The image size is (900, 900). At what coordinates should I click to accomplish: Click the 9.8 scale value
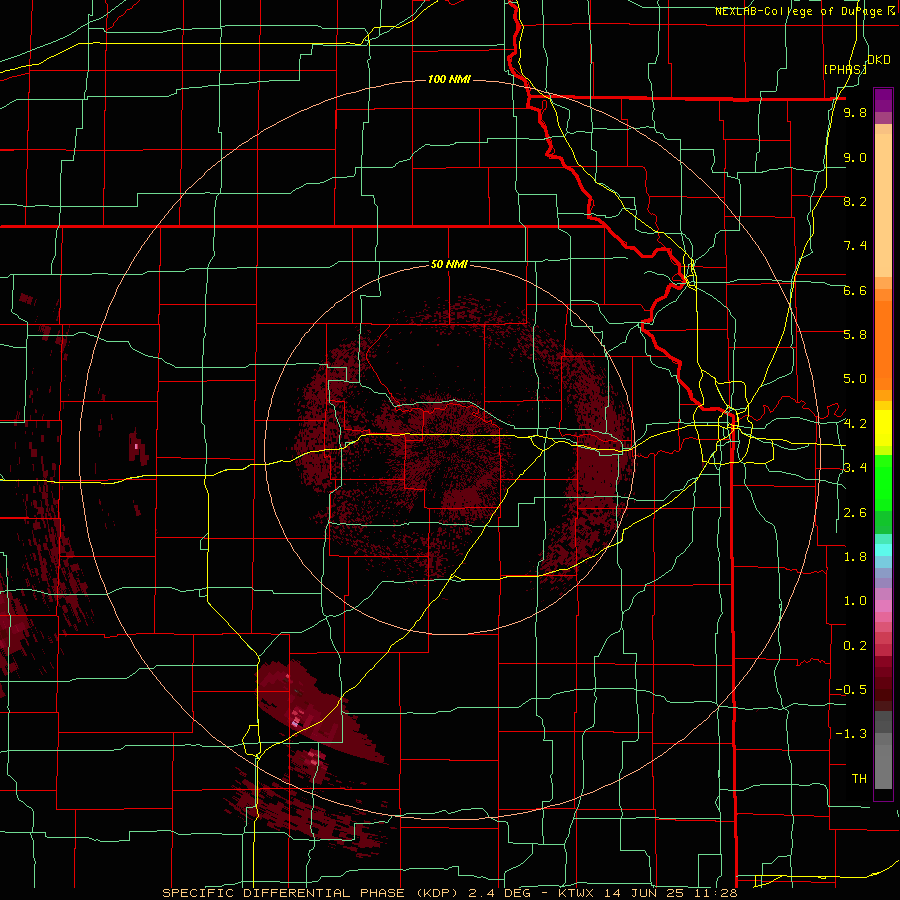coord(855,113)
